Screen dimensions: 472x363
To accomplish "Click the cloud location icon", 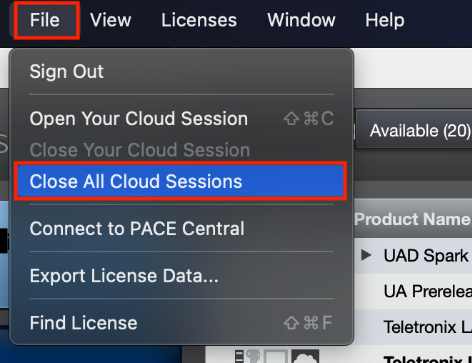I will click(x=305, y=357).
